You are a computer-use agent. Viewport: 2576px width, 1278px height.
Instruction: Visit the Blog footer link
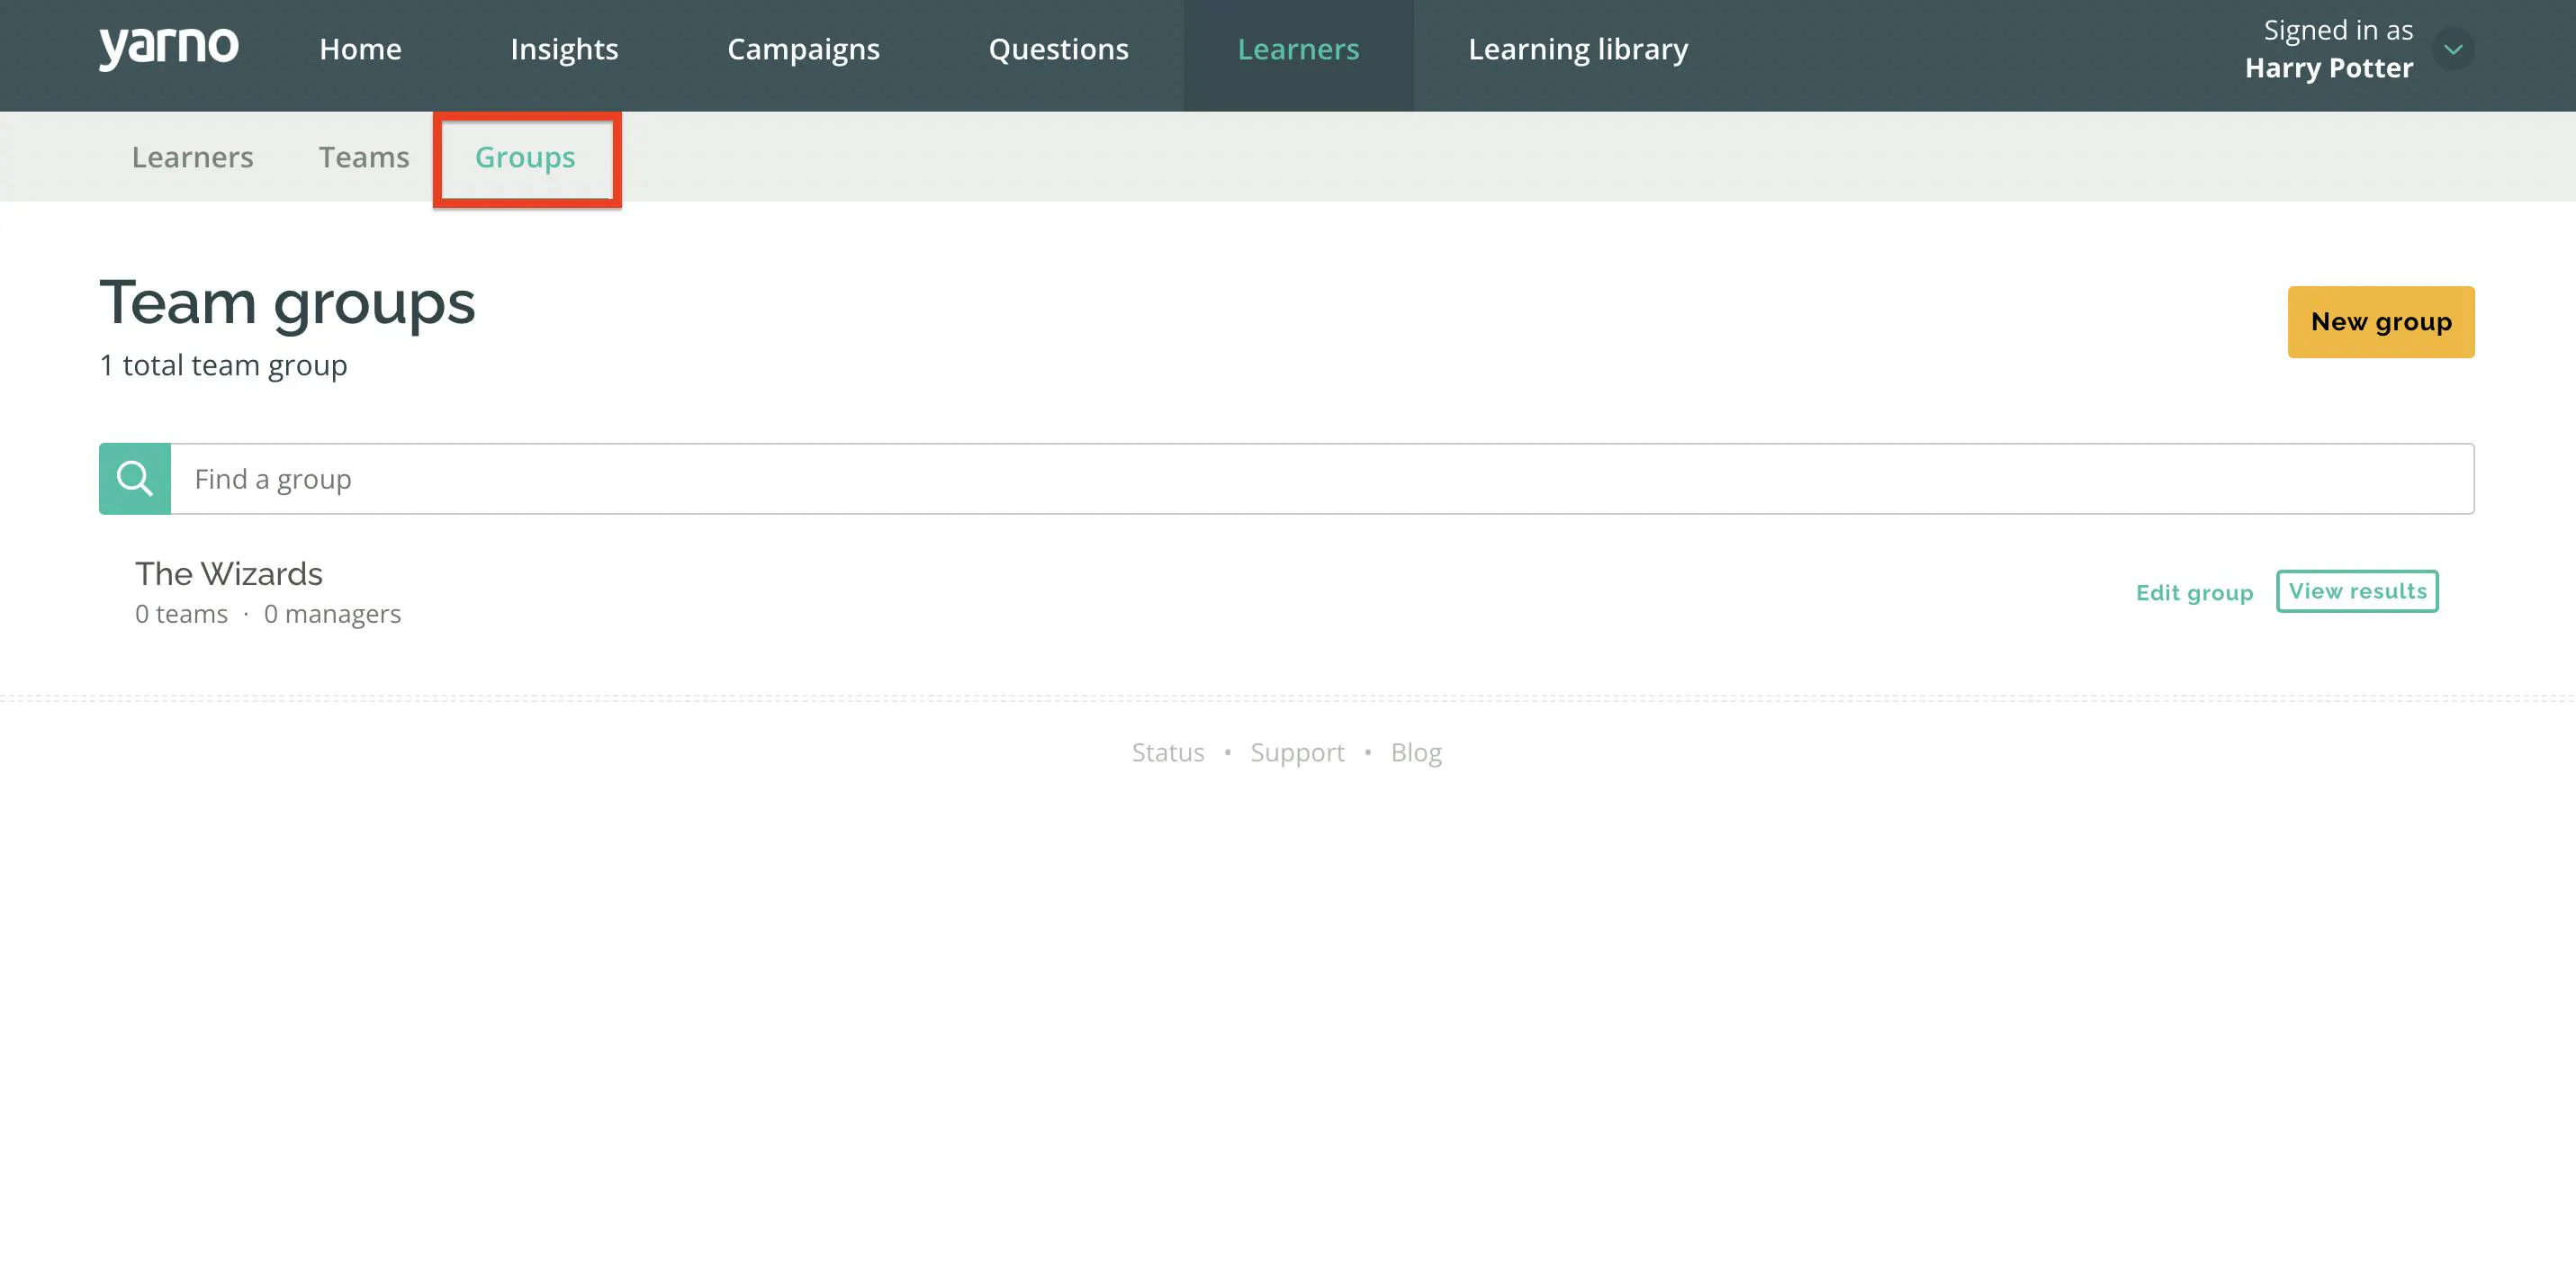pos(1416,752)
